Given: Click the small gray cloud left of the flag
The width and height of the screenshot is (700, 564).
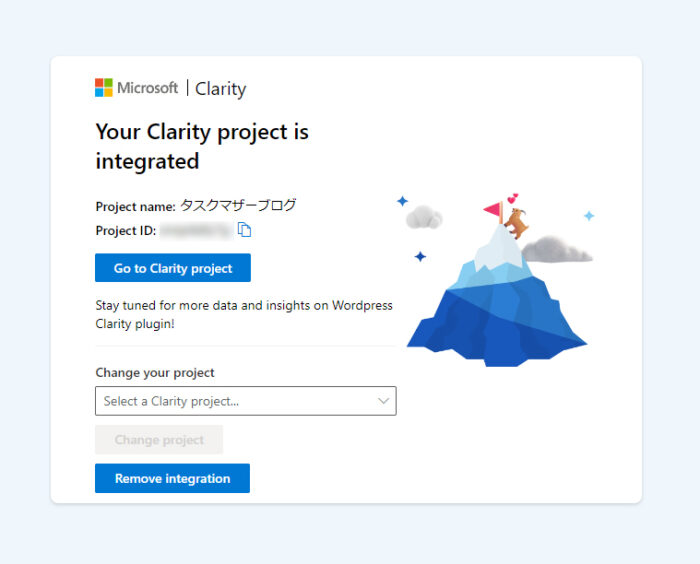Looking at the screenshot, I should tap(424, 217).
